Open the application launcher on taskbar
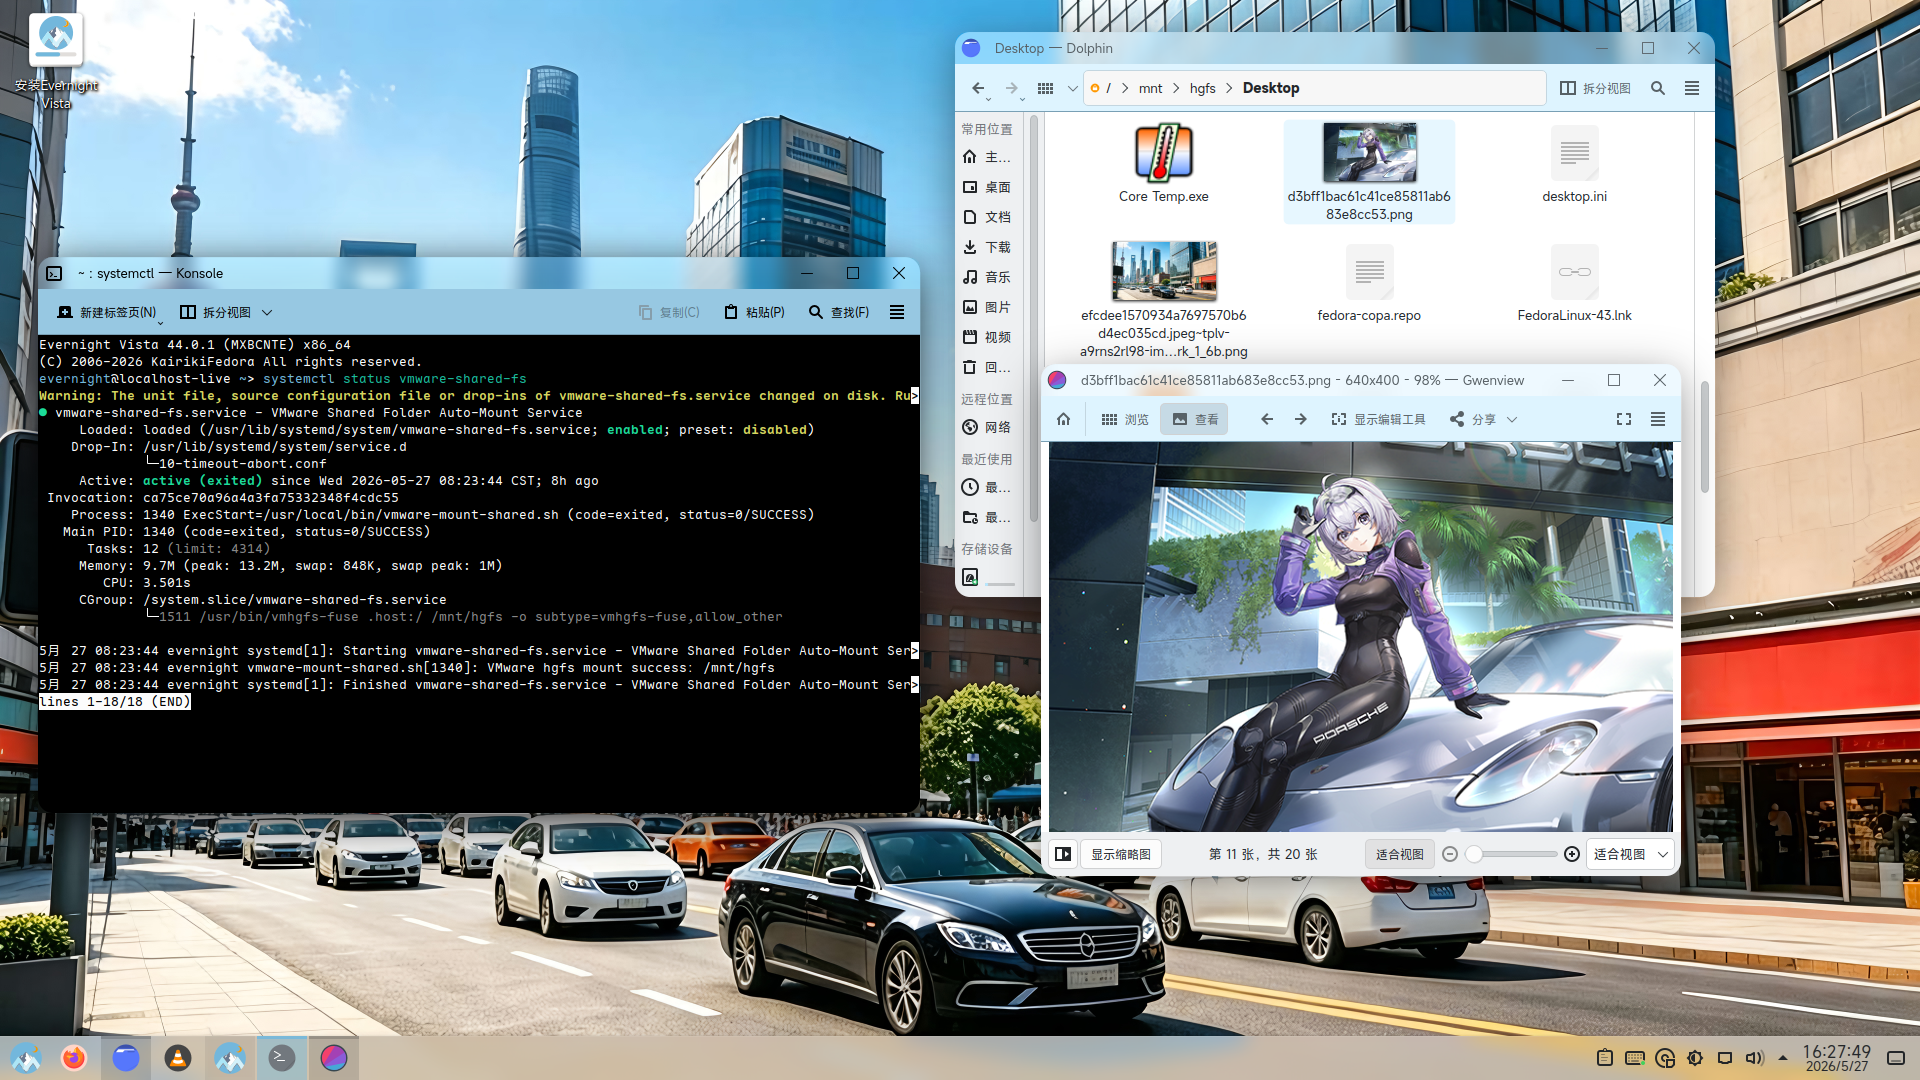Screen dimensions: 1920x1080 [x=26, y=1058]
